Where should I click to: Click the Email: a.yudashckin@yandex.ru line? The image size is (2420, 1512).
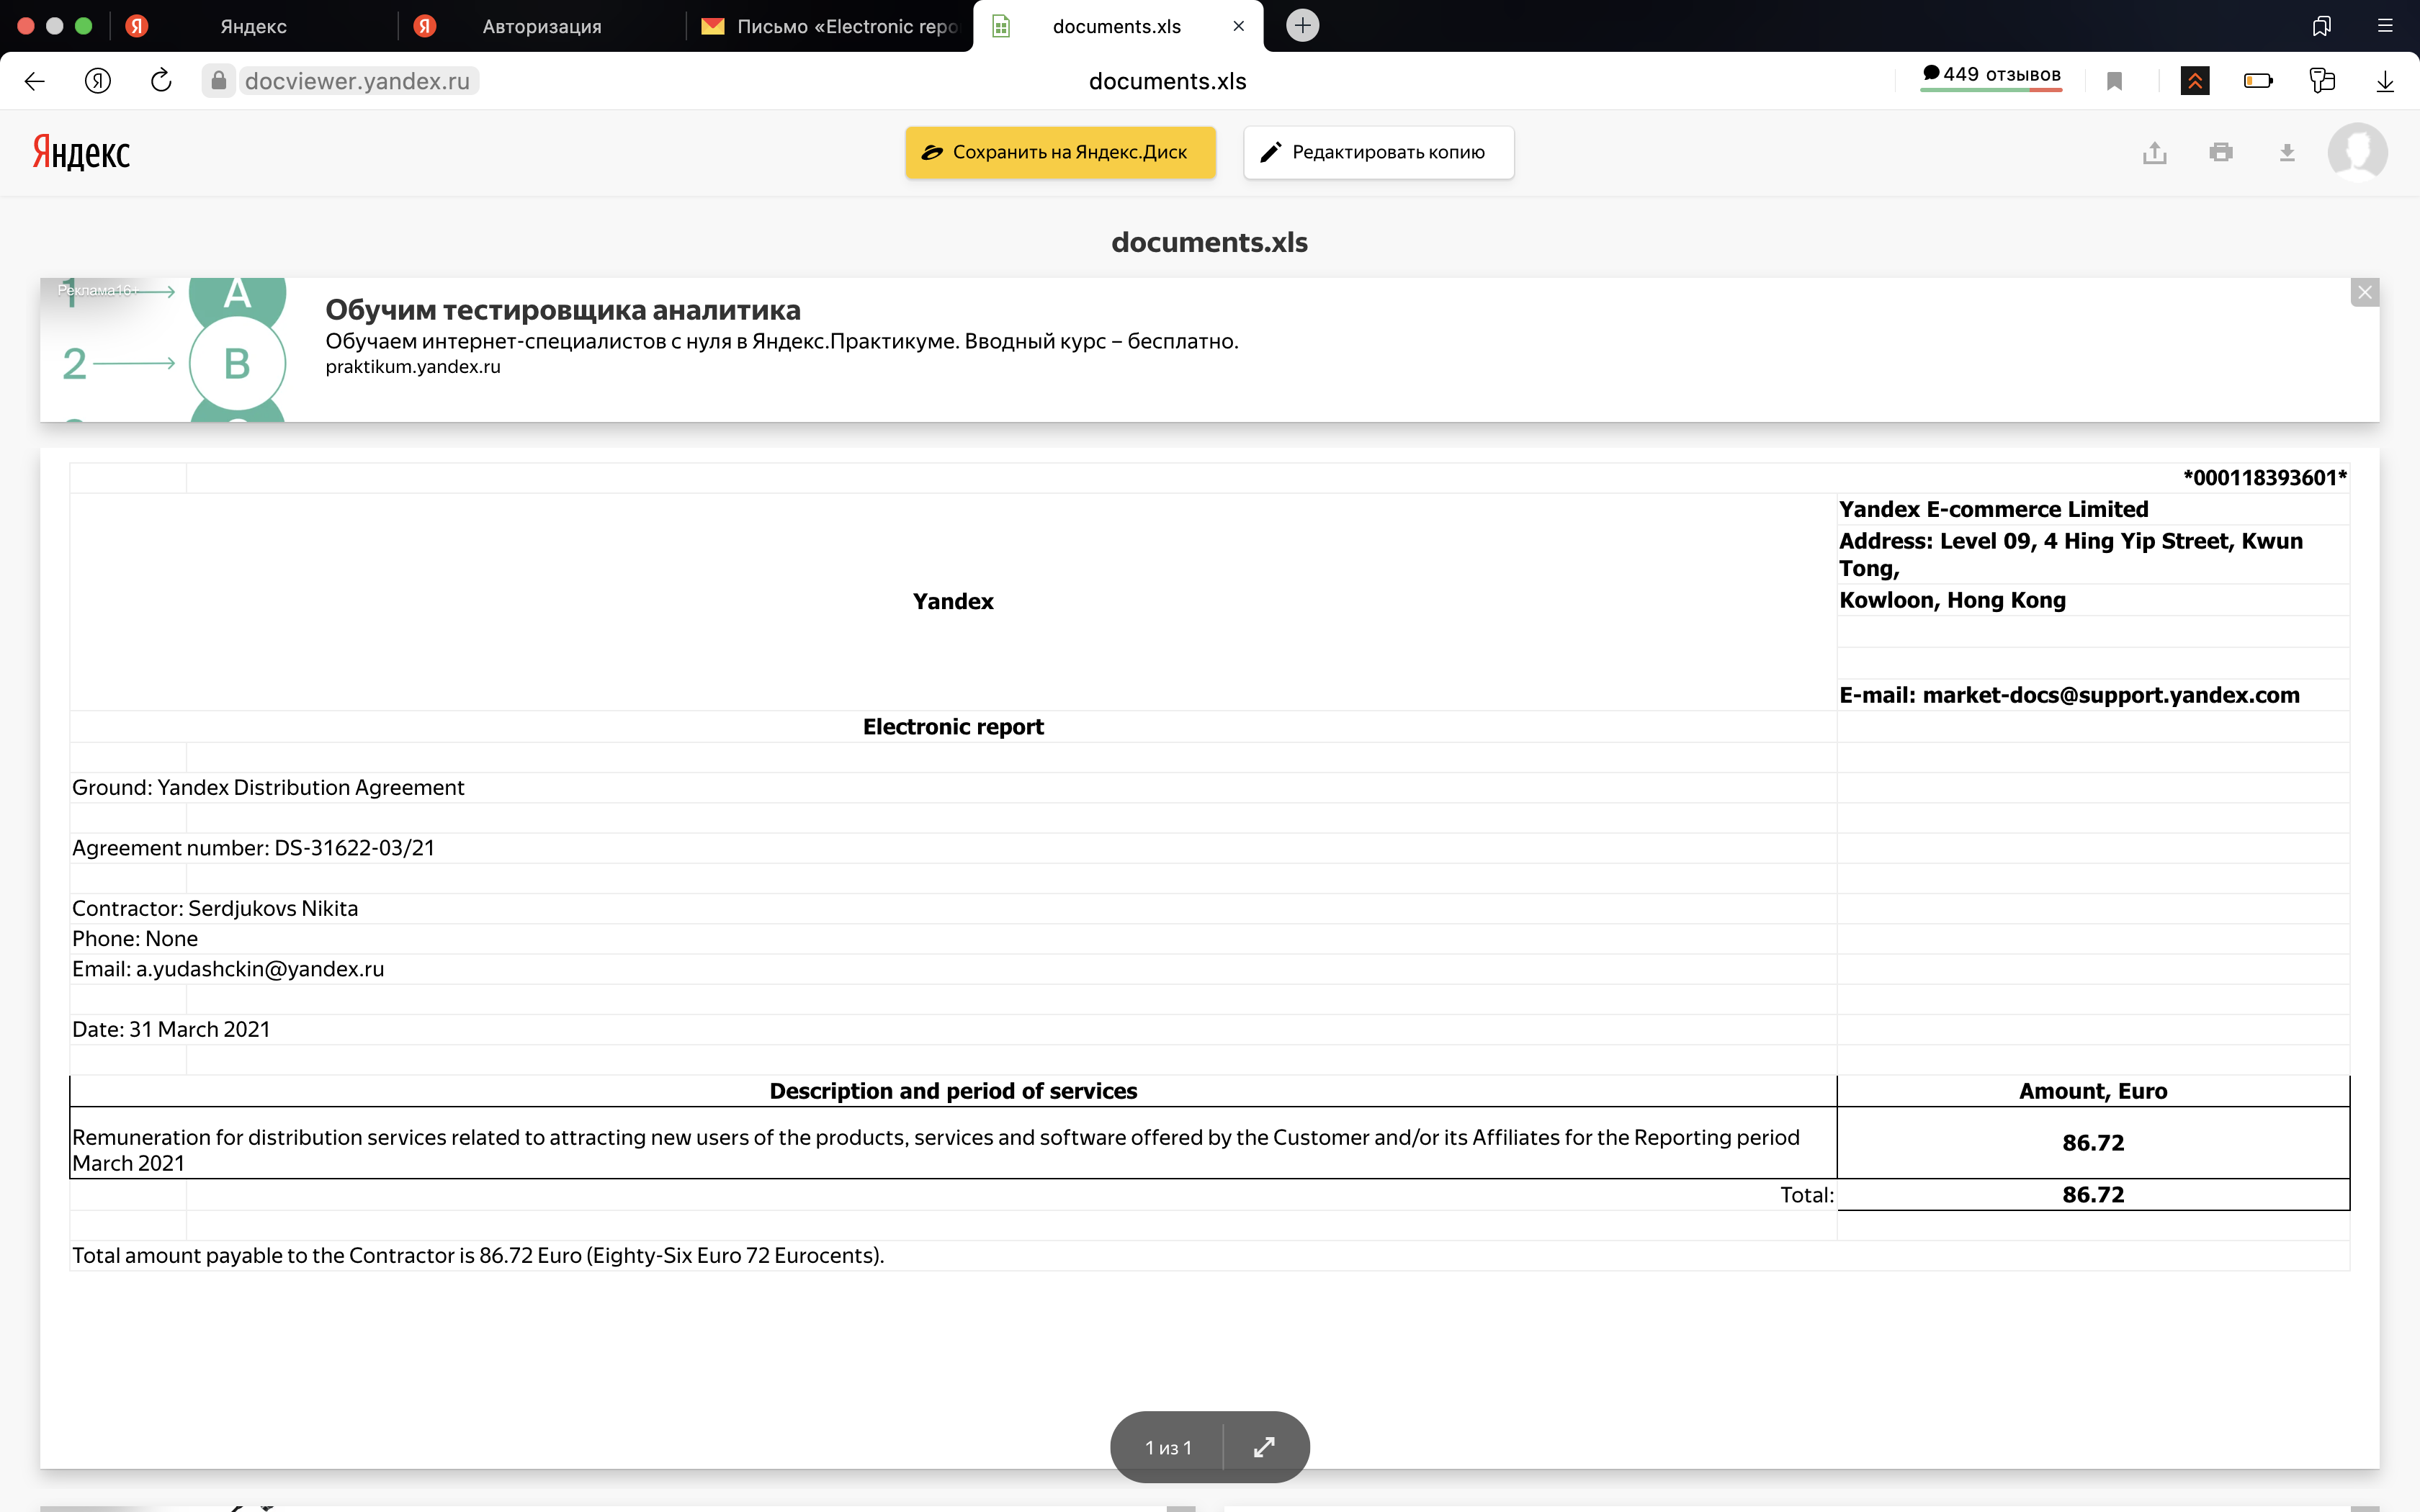(228, 969)
